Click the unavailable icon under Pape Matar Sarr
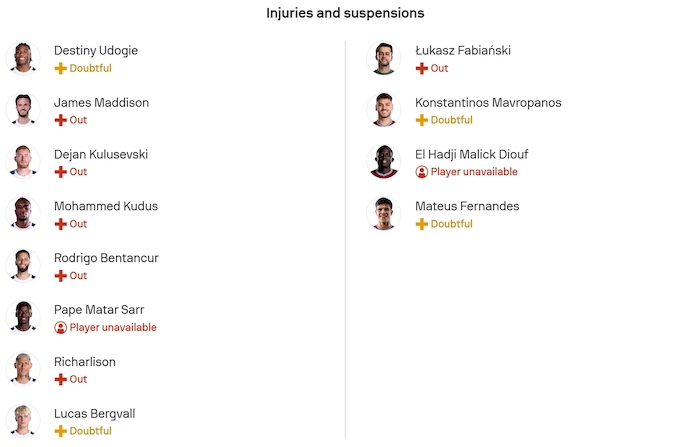Viewport: 690px width, 447px height. pyautogui.click(x=60, y=328)
